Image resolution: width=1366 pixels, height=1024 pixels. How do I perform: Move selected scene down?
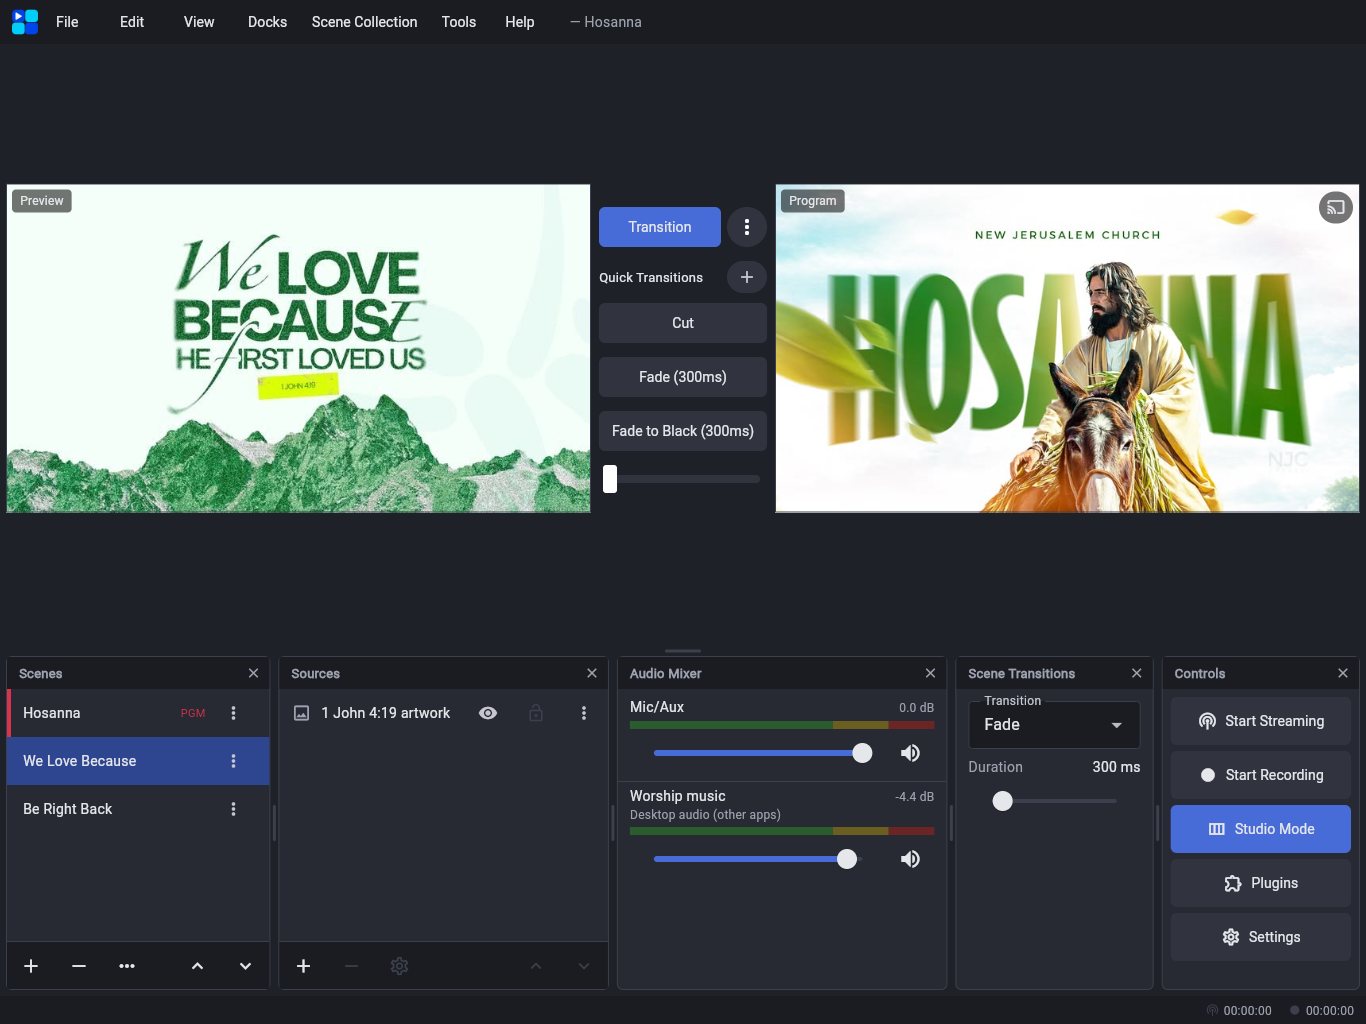click(x=245, y=966)
